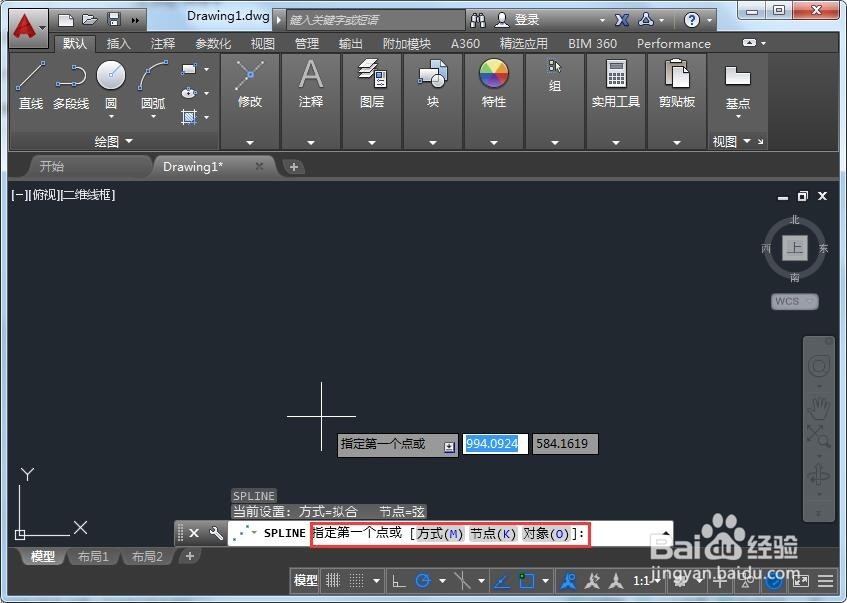This screenshot has width=847, height=603.
Task: Expand the Ellipse tool dropdown arrow
Action: point(206,93)
